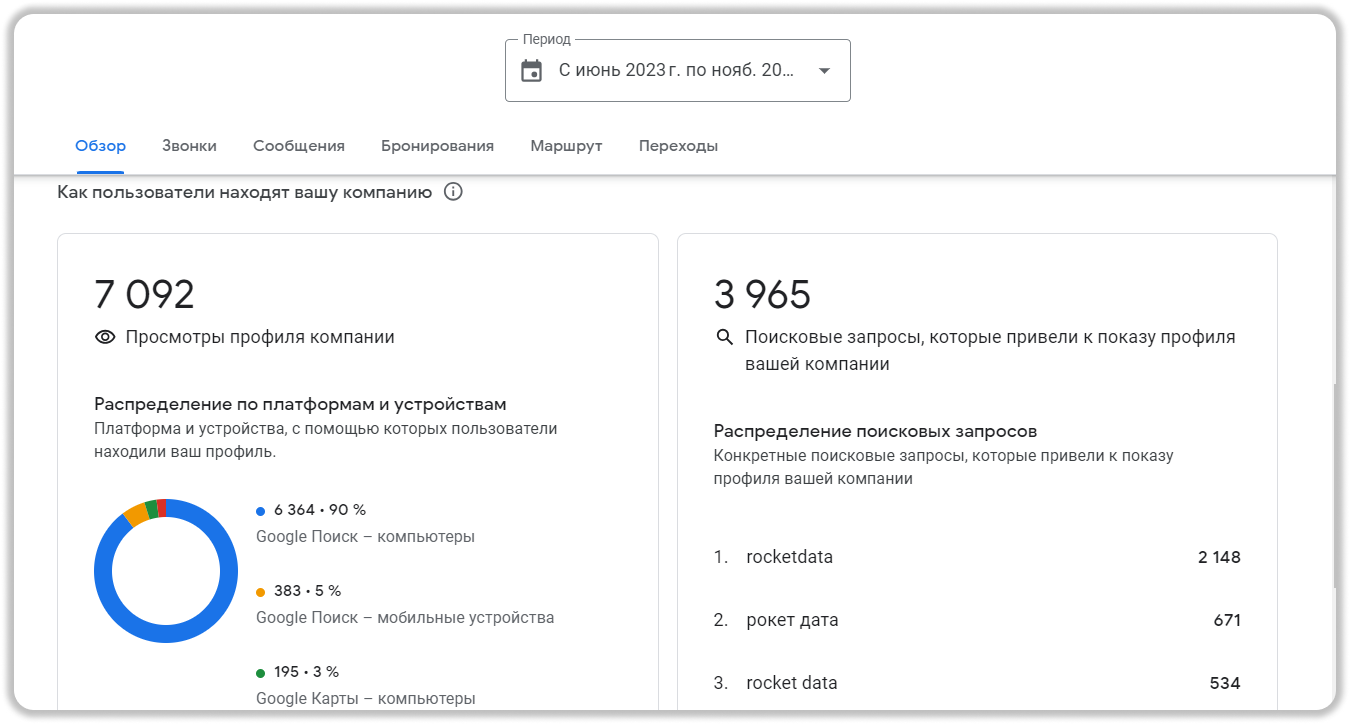Click the green dot for desktop Google Maps
Screen dimensions: 1350x724
coord(261,673)
